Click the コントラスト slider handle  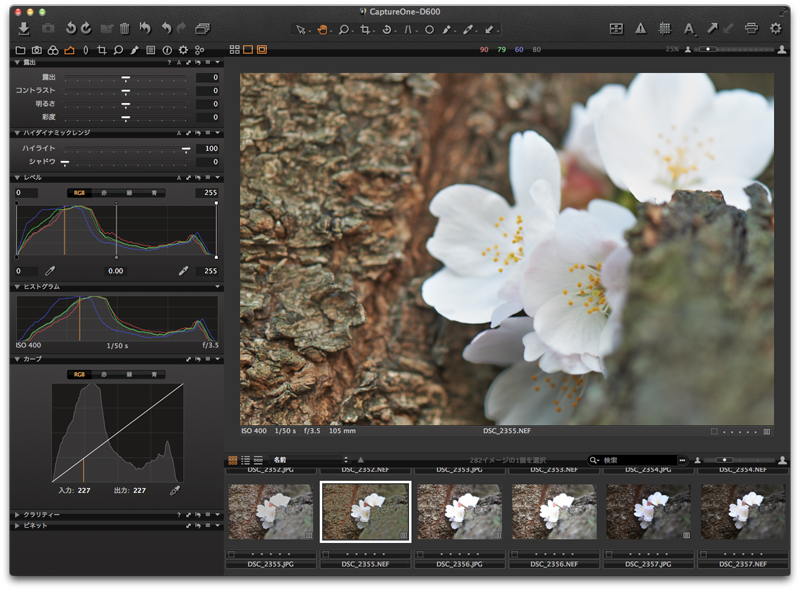click(x=126, y=91)
